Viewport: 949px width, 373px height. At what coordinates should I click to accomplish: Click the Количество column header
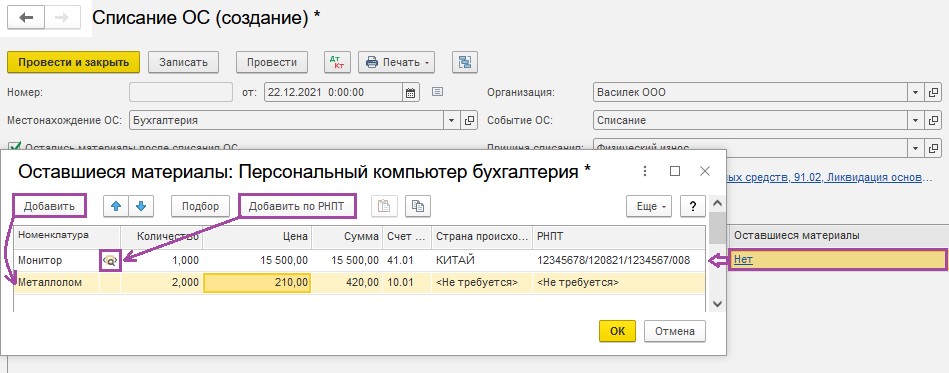click(162, 237)
